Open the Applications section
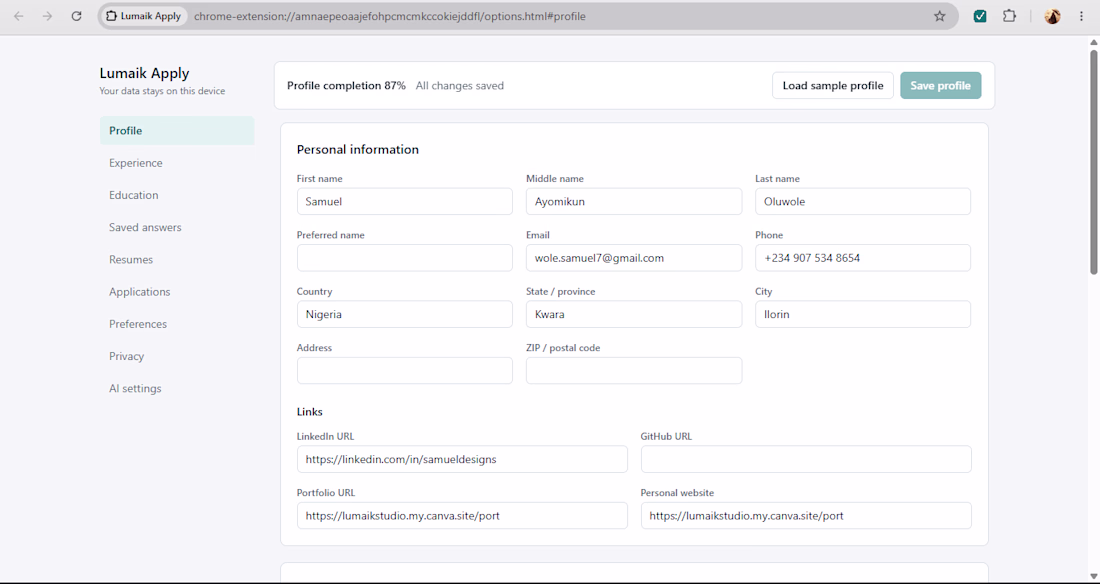 point(177,292)
